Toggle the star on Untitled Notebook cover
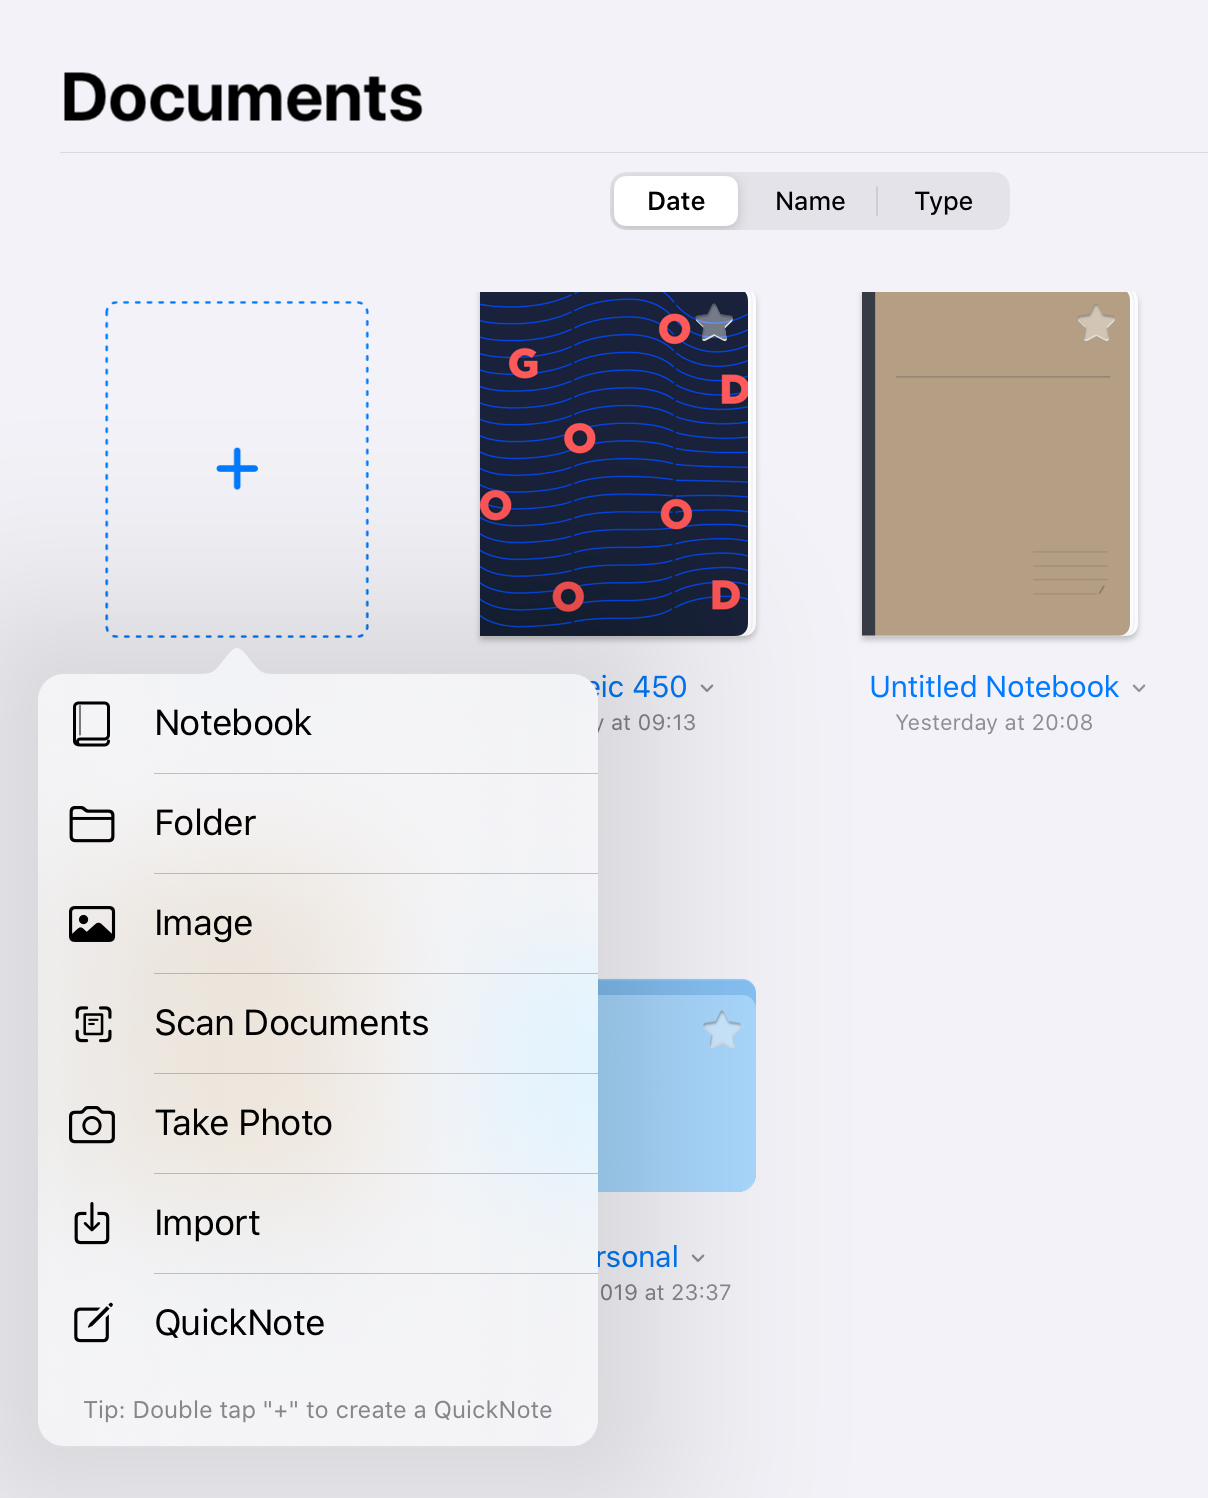This screenshot has width=1208, height=1498. coord(1096,323)
